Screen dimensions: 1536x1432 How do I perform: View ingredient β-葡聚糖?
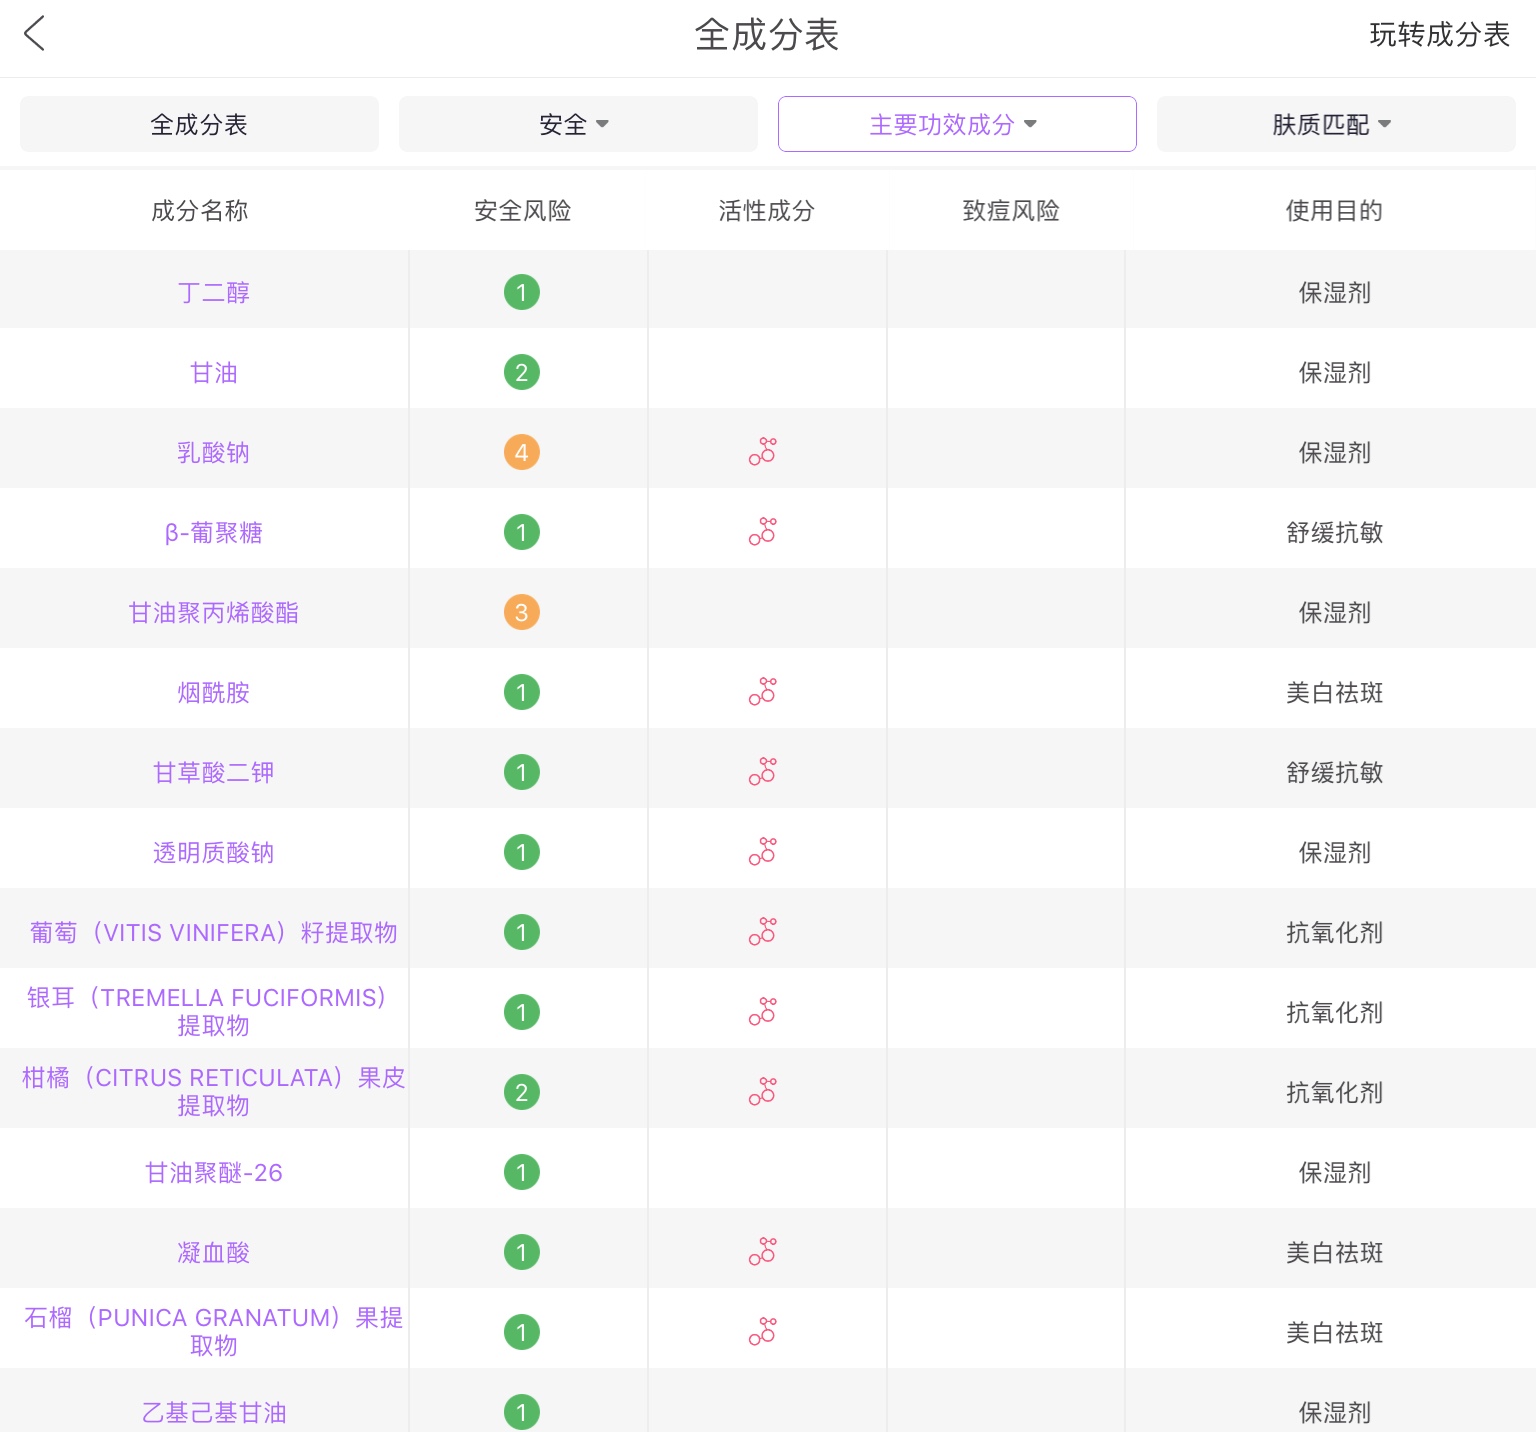(x=213, y=532)
